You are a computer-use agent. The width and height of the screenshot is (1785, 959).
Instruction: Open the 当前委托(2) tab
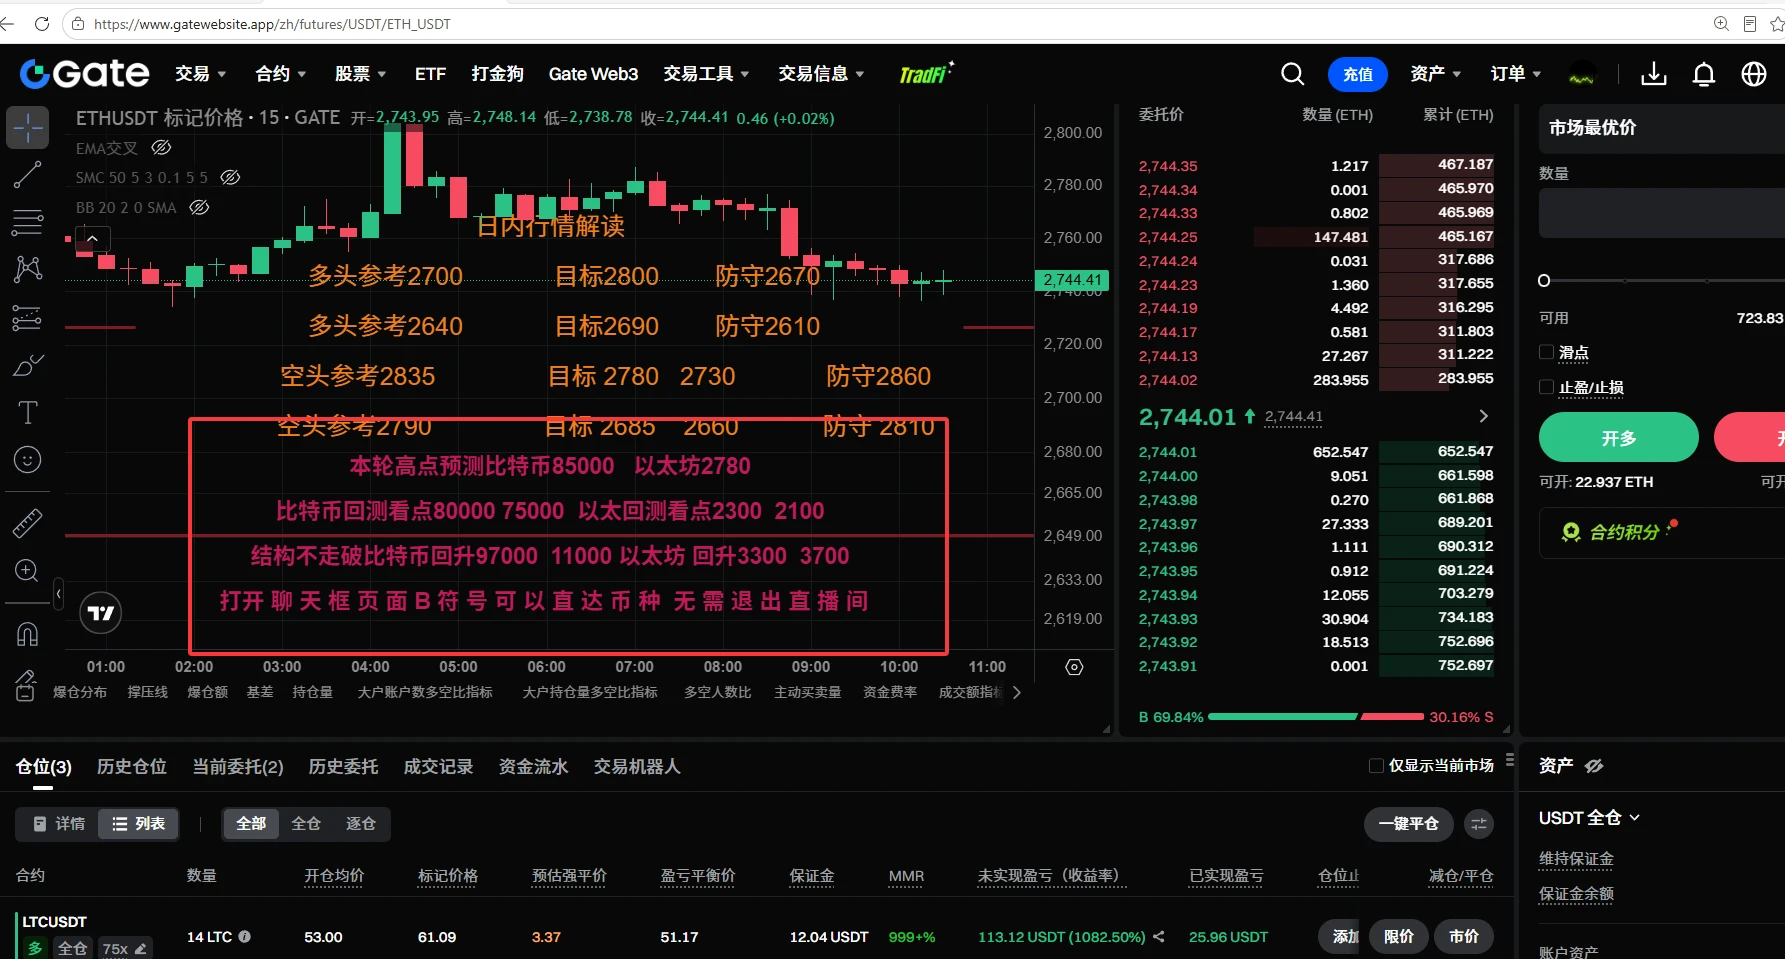238,767
